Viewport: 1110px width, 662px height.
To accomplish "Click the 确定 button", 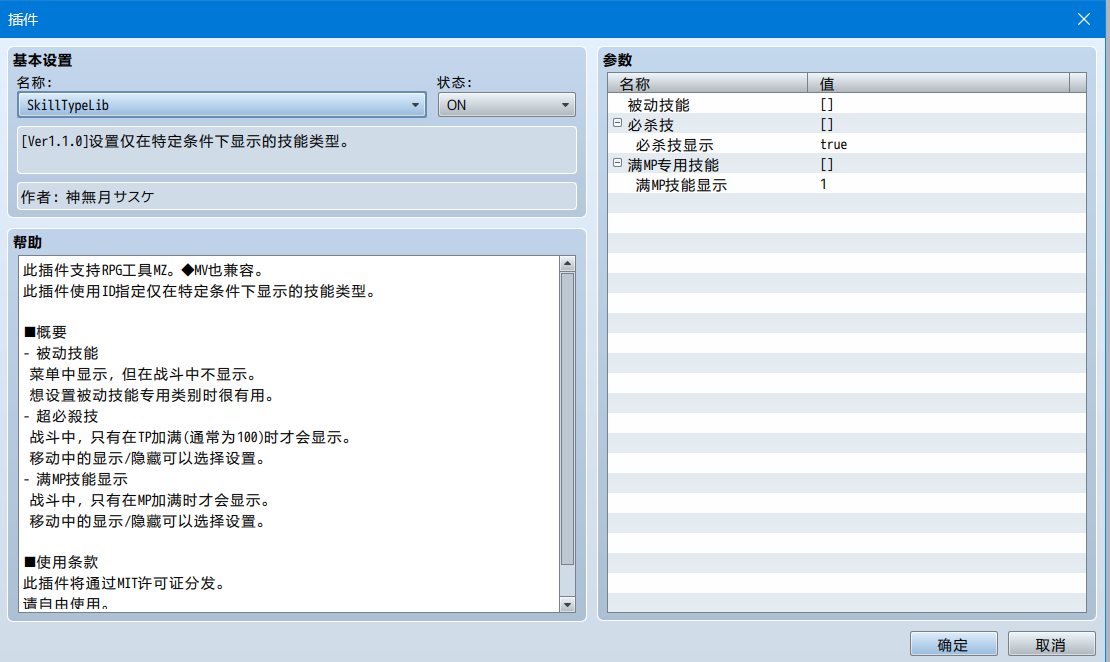I will [954, 644].
